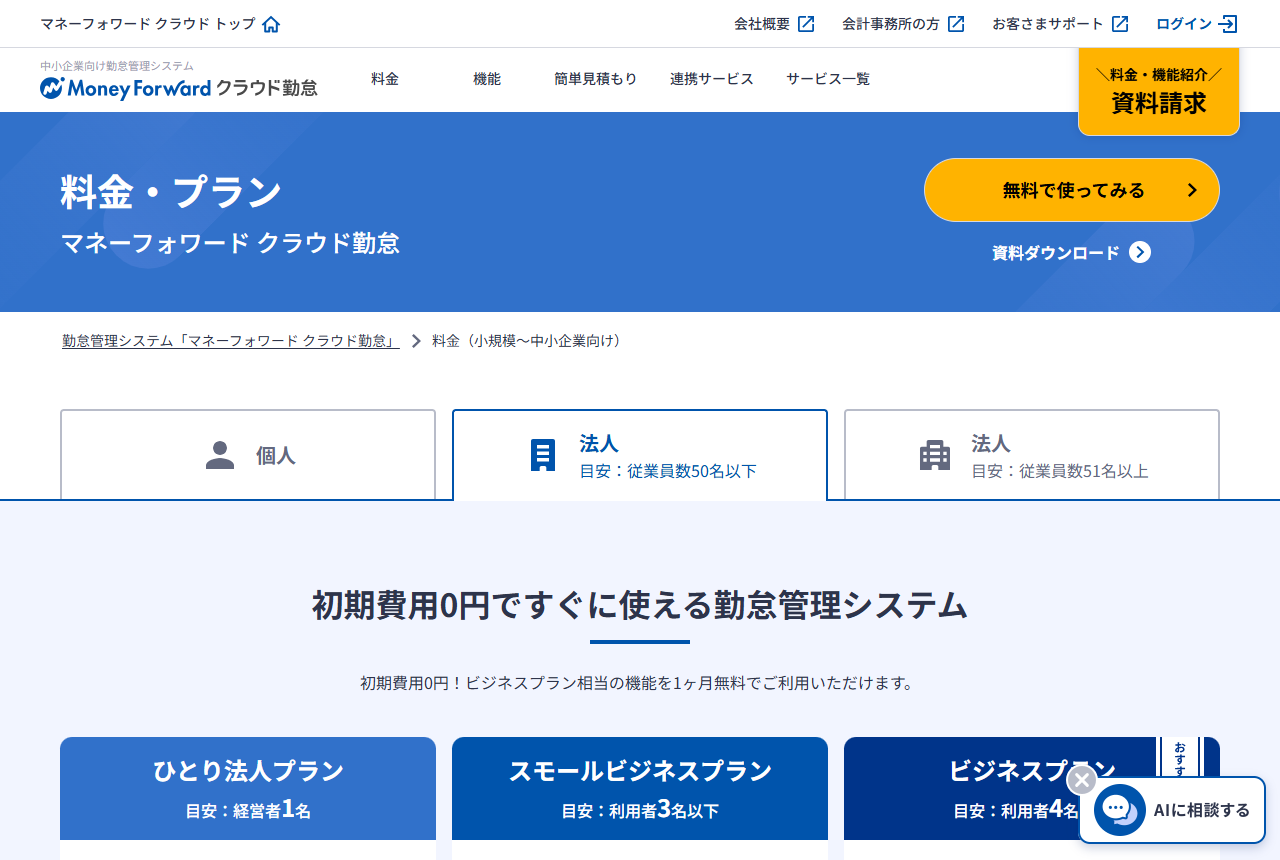
Task: Click the 資料ダウンロード link
Action: pos(1071,252)
